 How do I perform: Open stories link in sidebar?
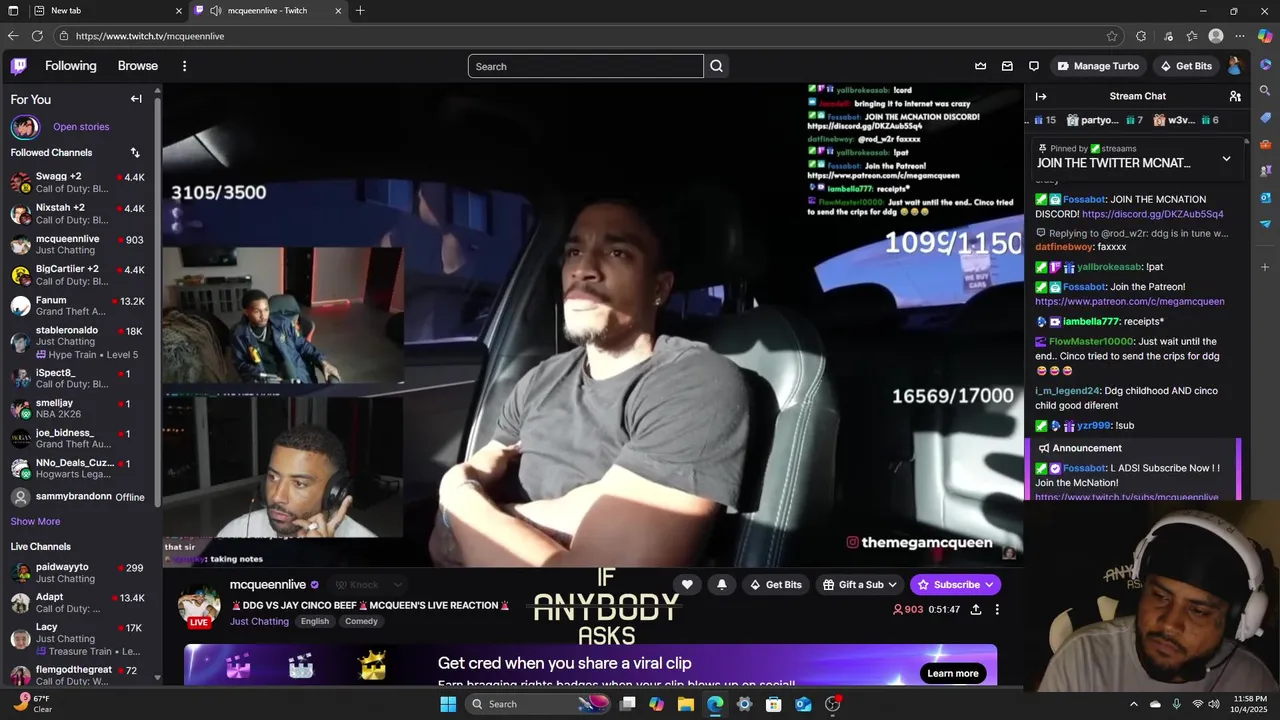point(81,127)
